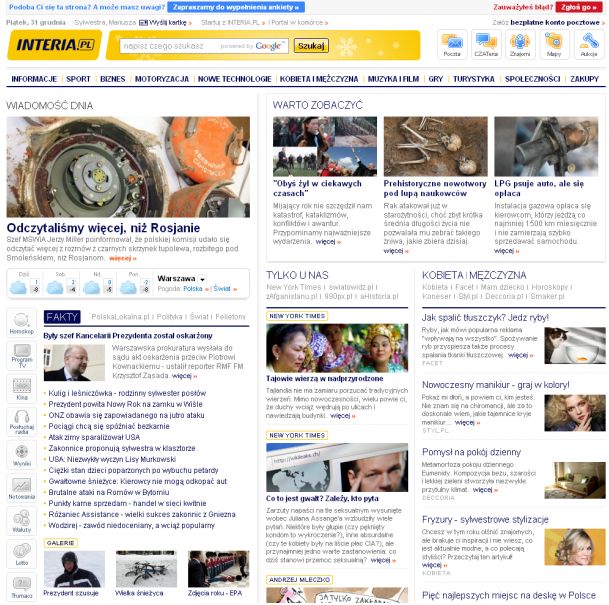Open the Horoskopy category link
This screenshot has width=609, height=605.
[x=550, y=287]
